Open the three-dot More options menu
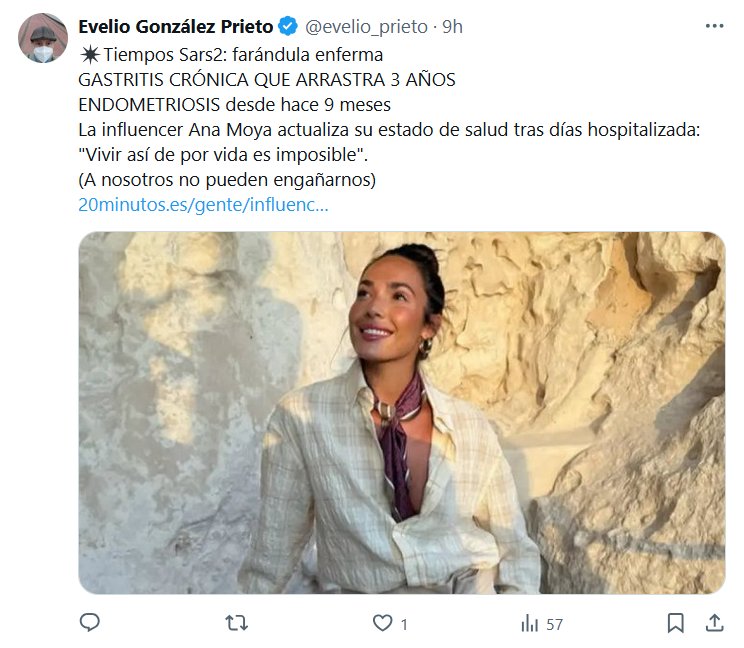This screenshot has width=744, height=648. [713, 25]
